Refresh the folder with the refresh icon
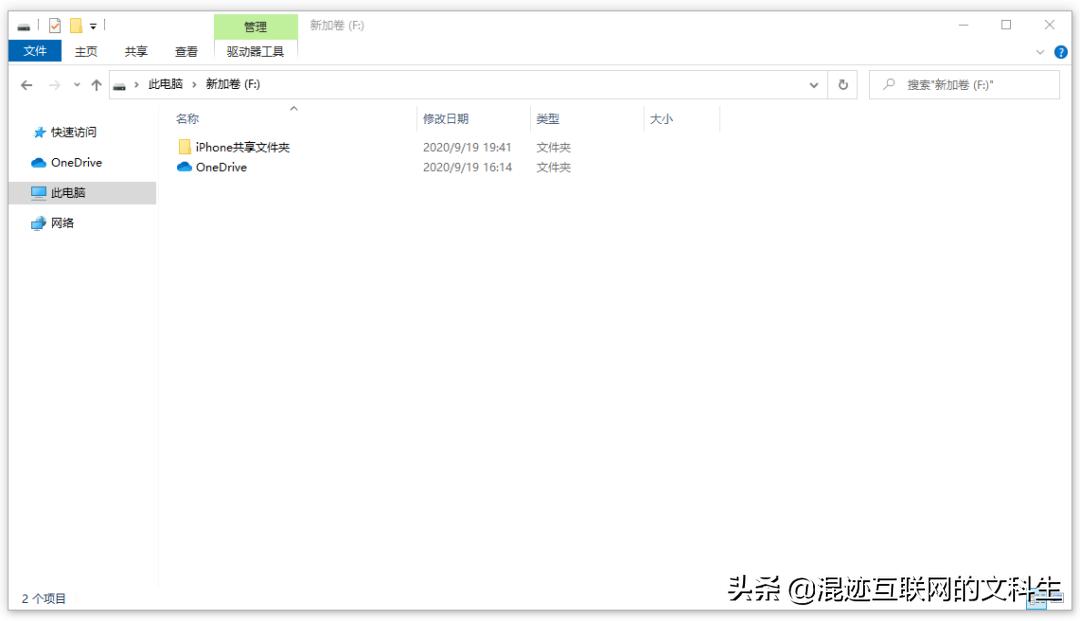 [843, 84]
